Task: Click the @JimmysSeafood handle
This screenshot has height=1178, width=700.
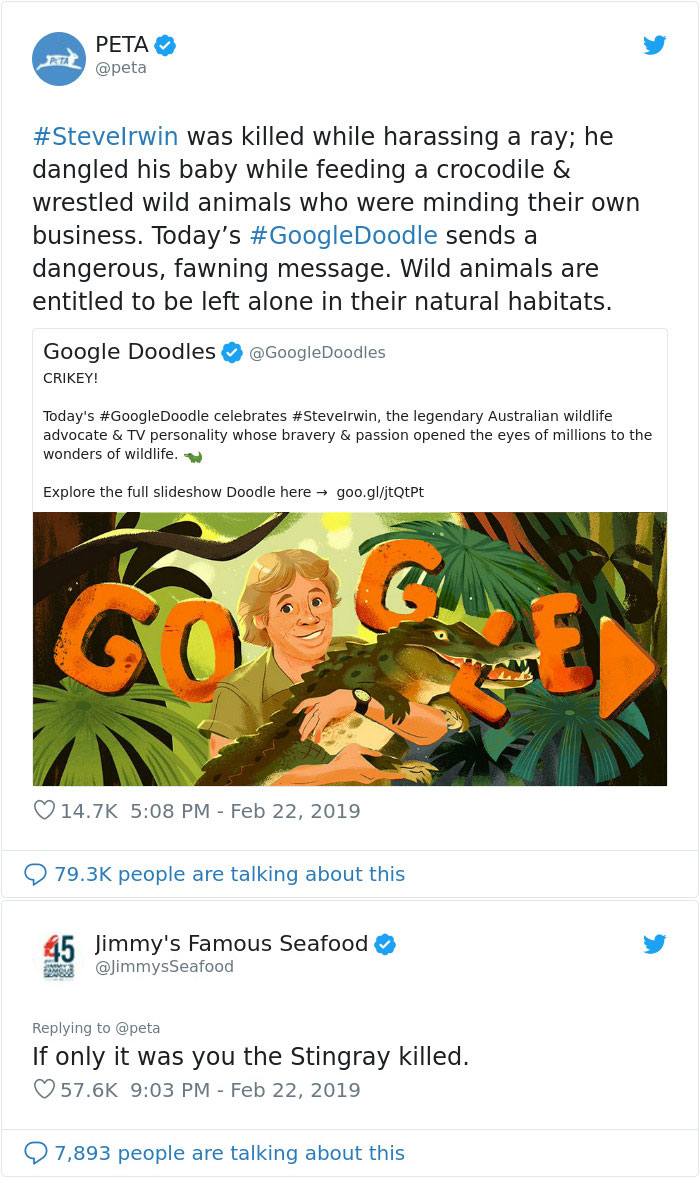Action: pos(164,966)
